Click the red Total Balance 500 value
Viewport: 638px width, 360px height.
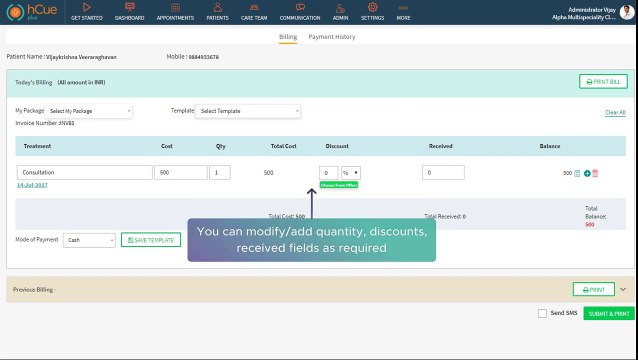(x=590, y=225)
